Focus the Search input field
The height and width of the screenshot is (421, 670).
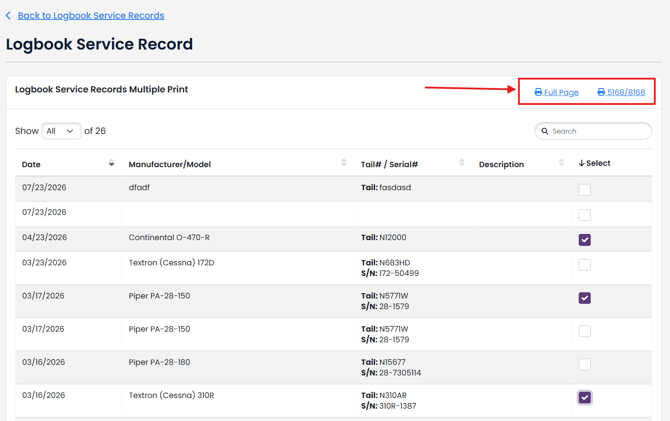coord(593,131)
